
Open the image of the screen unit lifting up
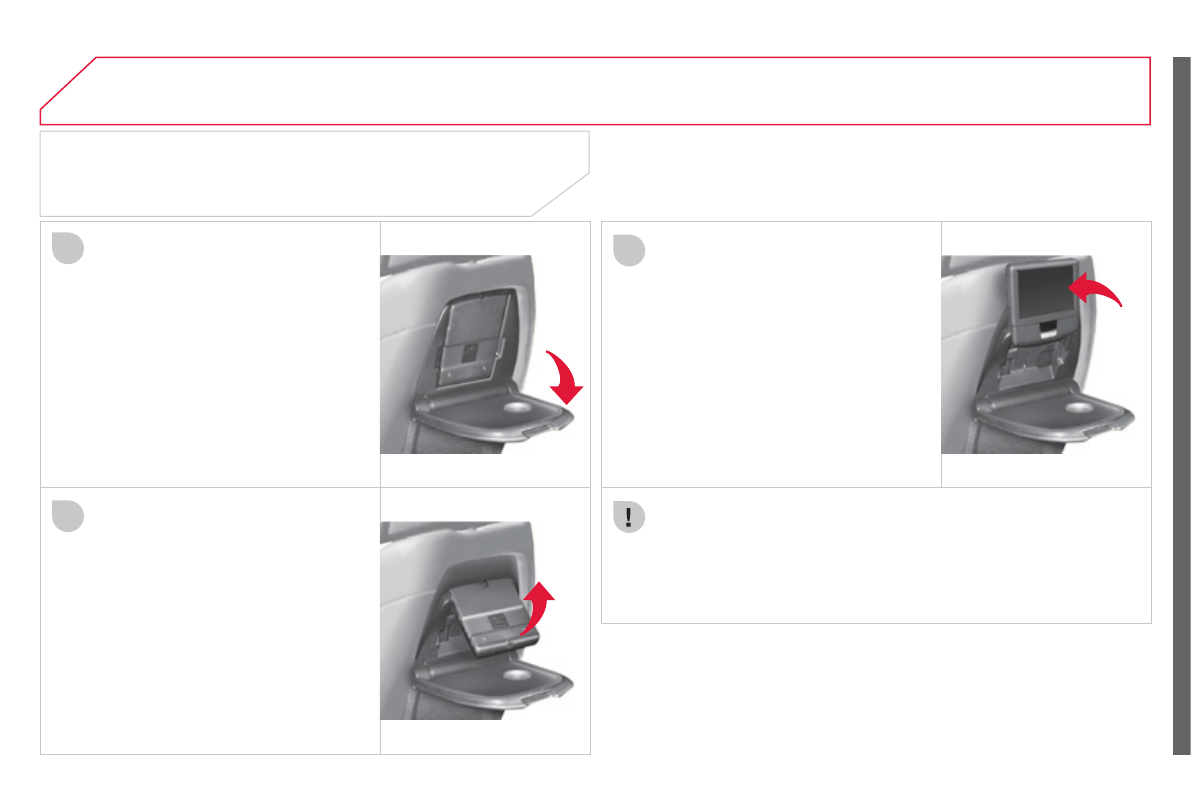point(478,620)
